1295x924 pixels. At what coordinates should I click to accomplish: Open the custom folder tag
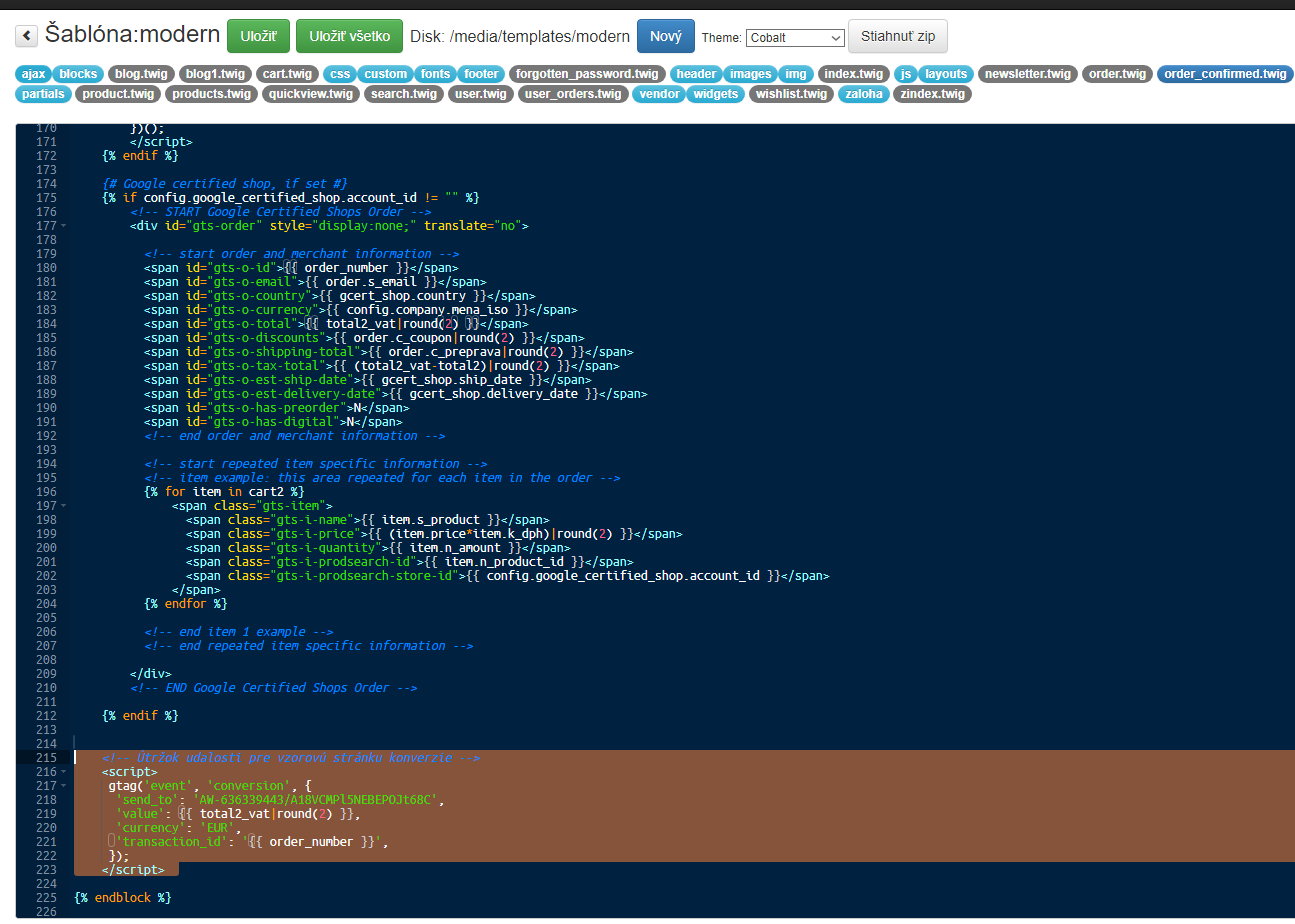pyautogui.click(x=386, y=74)
